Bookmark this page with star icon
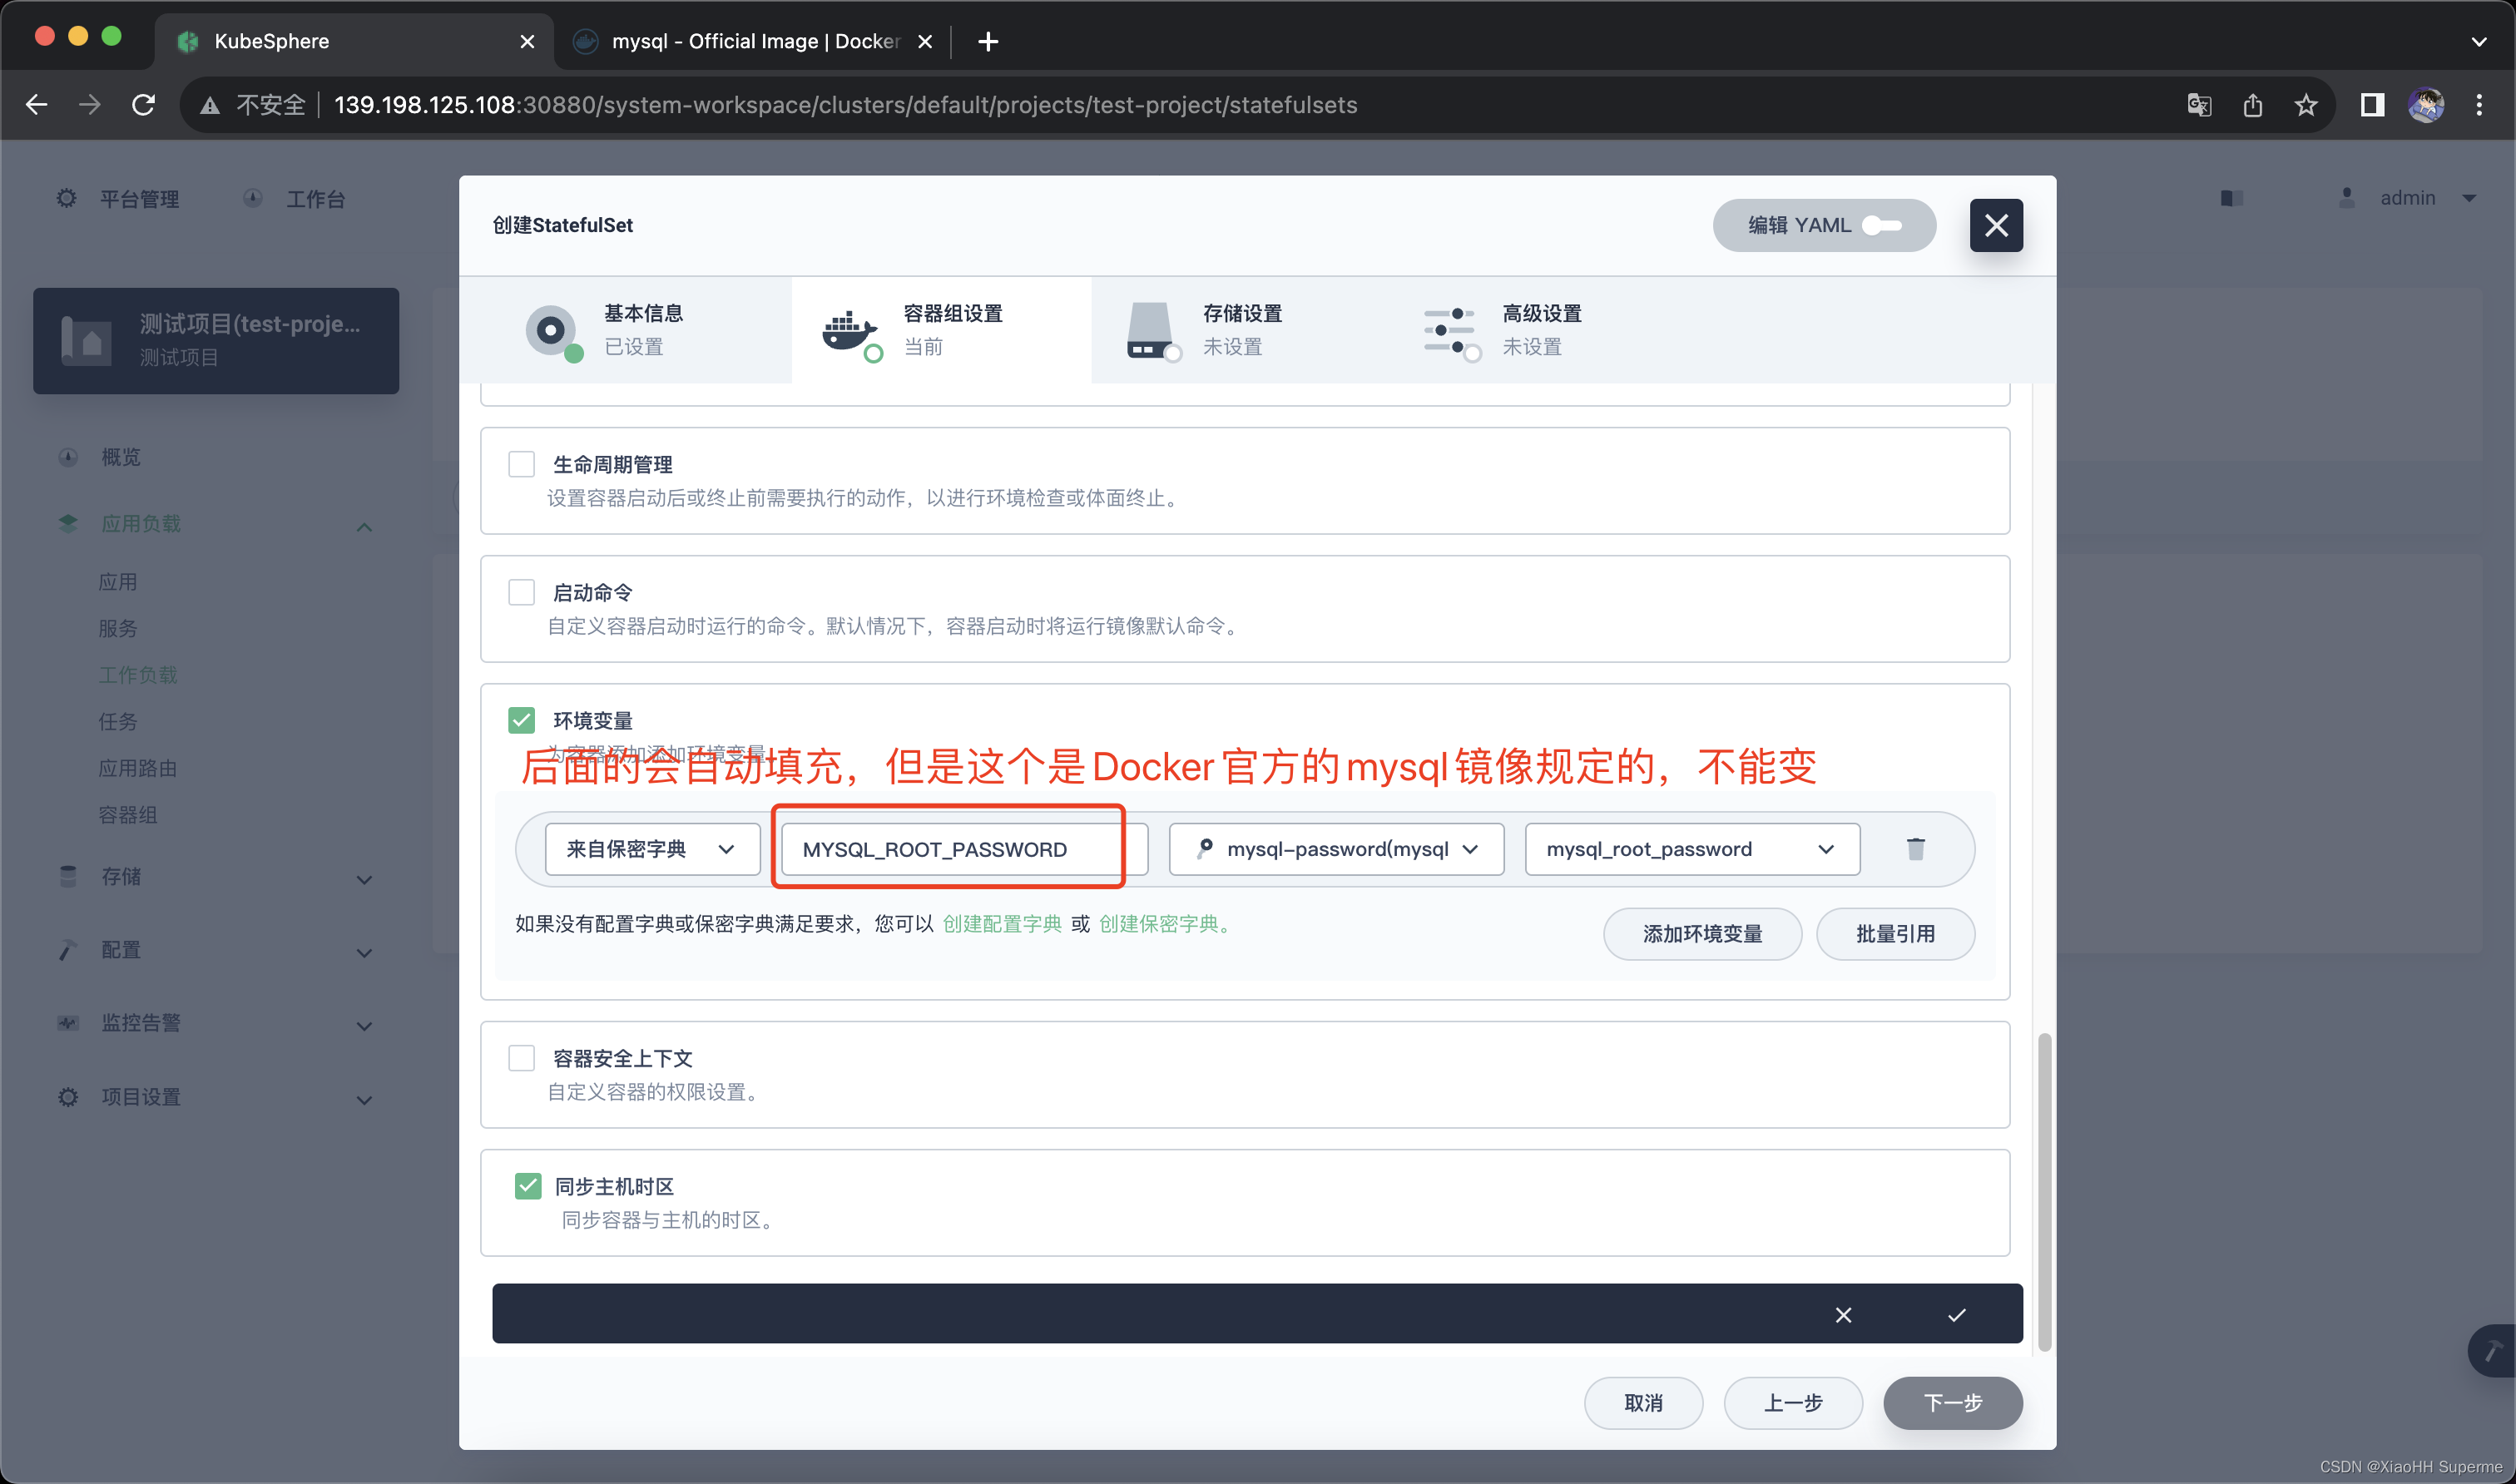Viewport: 2516px width, 1484px height. tap(2306, 105)
